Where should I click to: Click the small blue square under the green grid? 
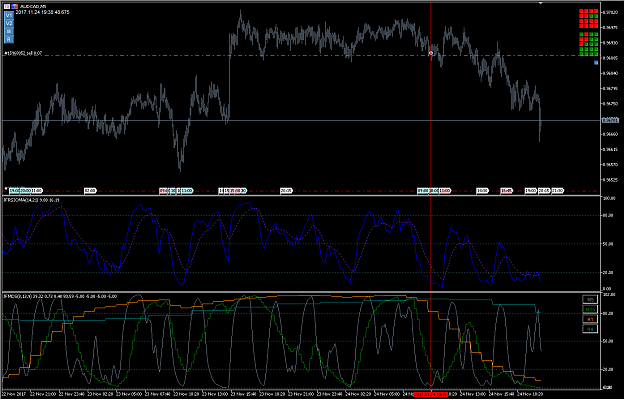click(596, 63)
